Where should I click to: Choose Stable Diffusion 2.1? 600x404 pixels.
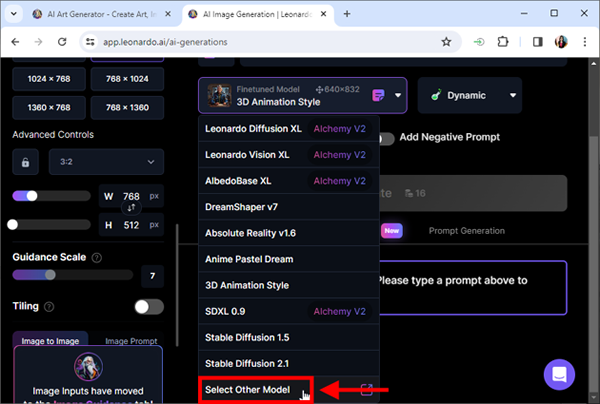[x=289, y=363]
